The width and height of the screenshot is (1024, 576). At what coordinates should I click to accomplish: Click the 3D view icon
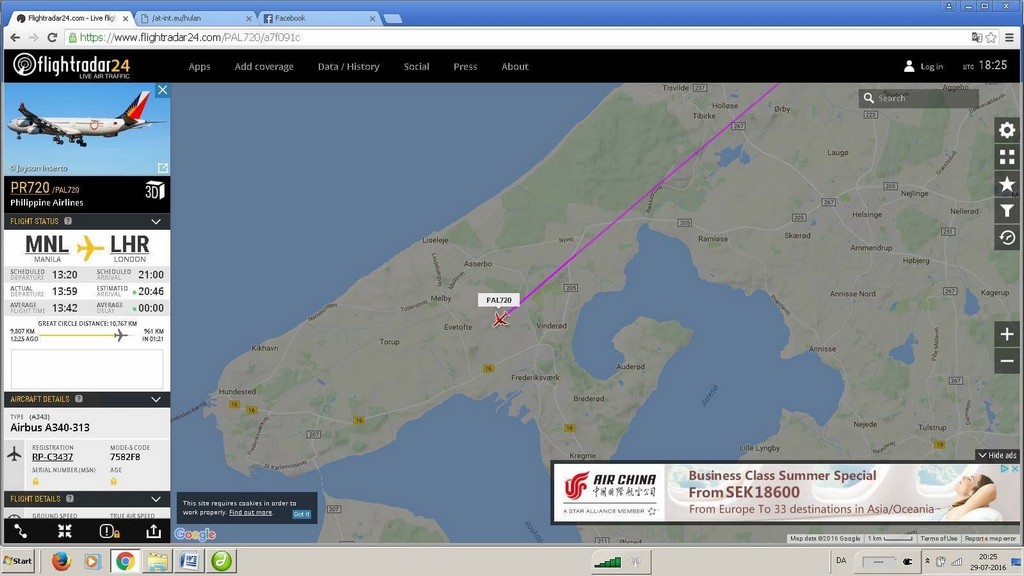[x=155, y=190]
